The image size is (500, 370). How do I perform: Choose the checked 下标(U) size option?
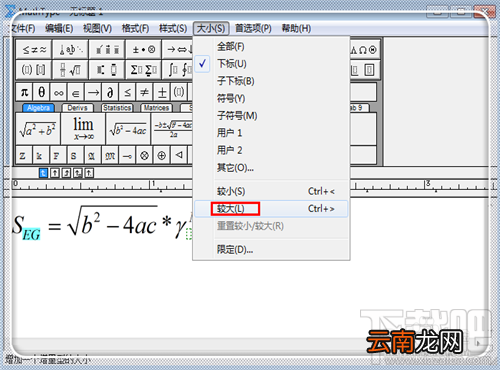(271, 64)
